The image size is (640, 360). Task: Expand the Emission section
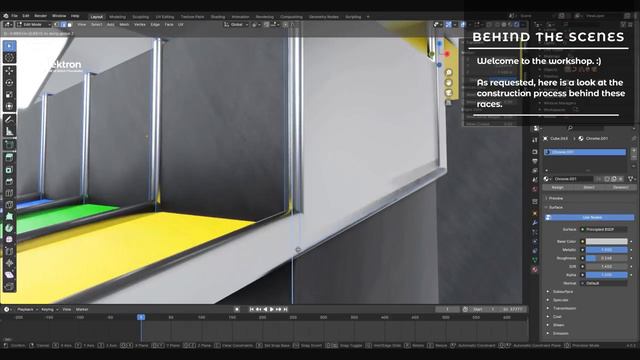pos(560,333)
